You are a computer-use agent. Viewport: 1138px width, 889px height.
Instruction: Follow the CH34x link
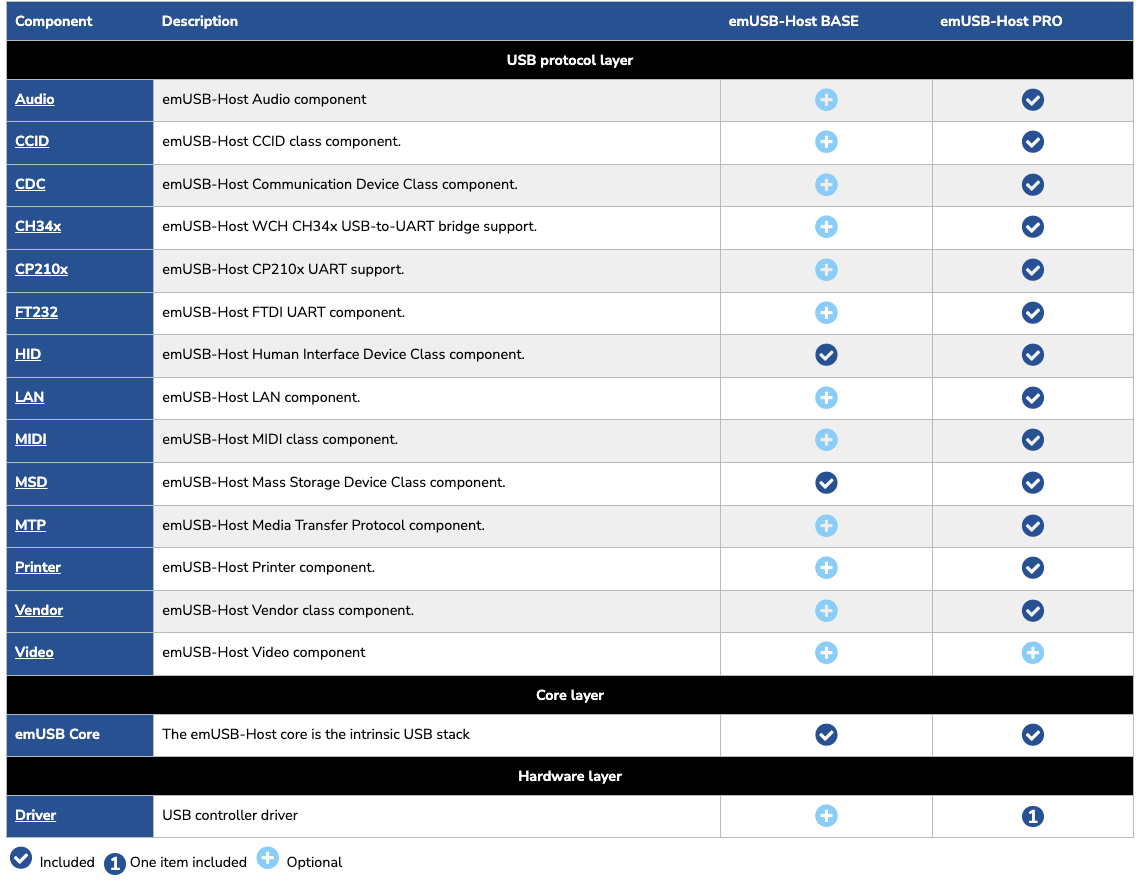click(38, 227)
